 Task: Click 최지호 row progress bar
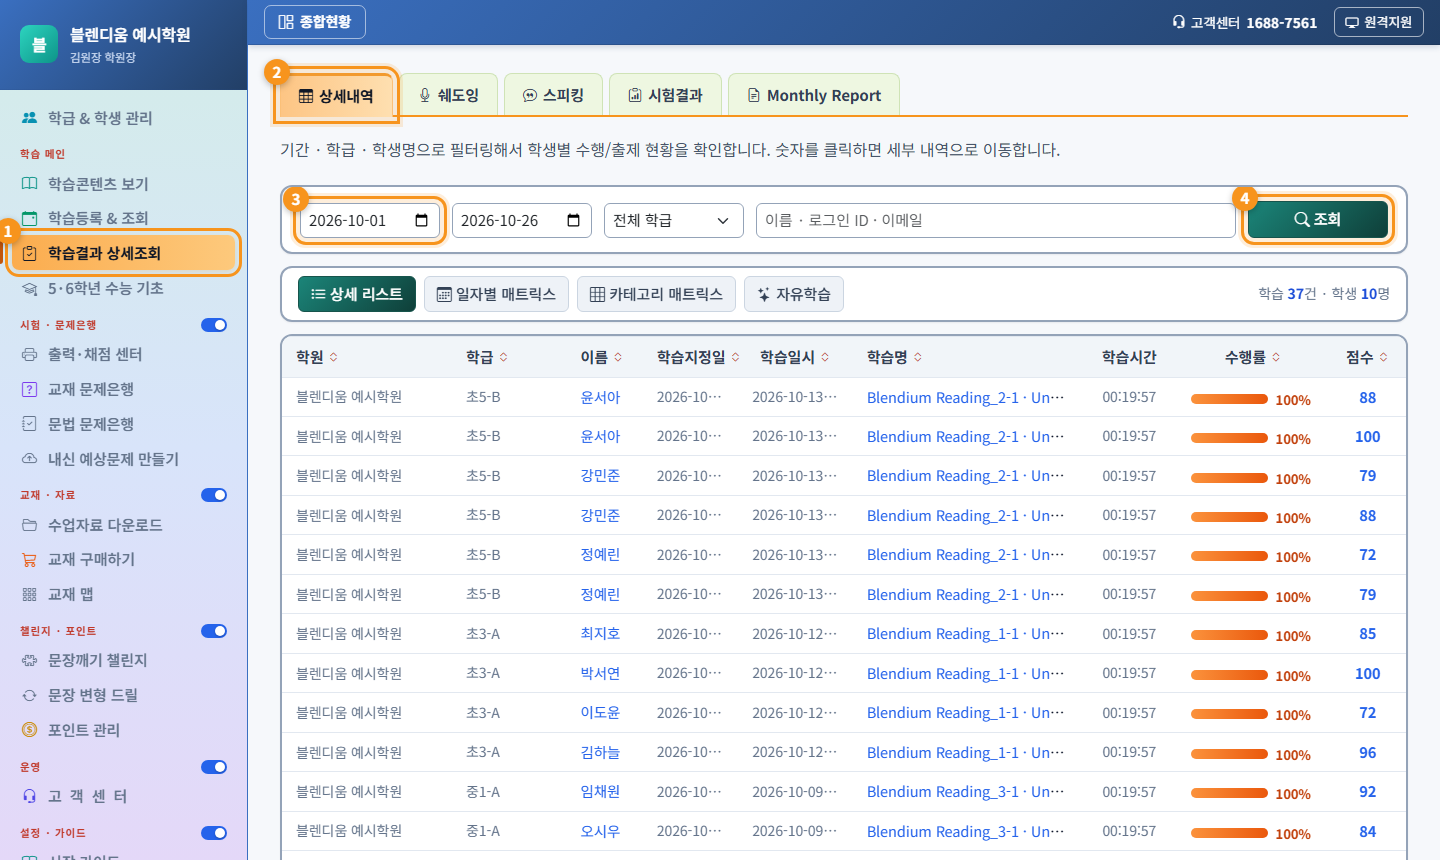click(1229, 635)
